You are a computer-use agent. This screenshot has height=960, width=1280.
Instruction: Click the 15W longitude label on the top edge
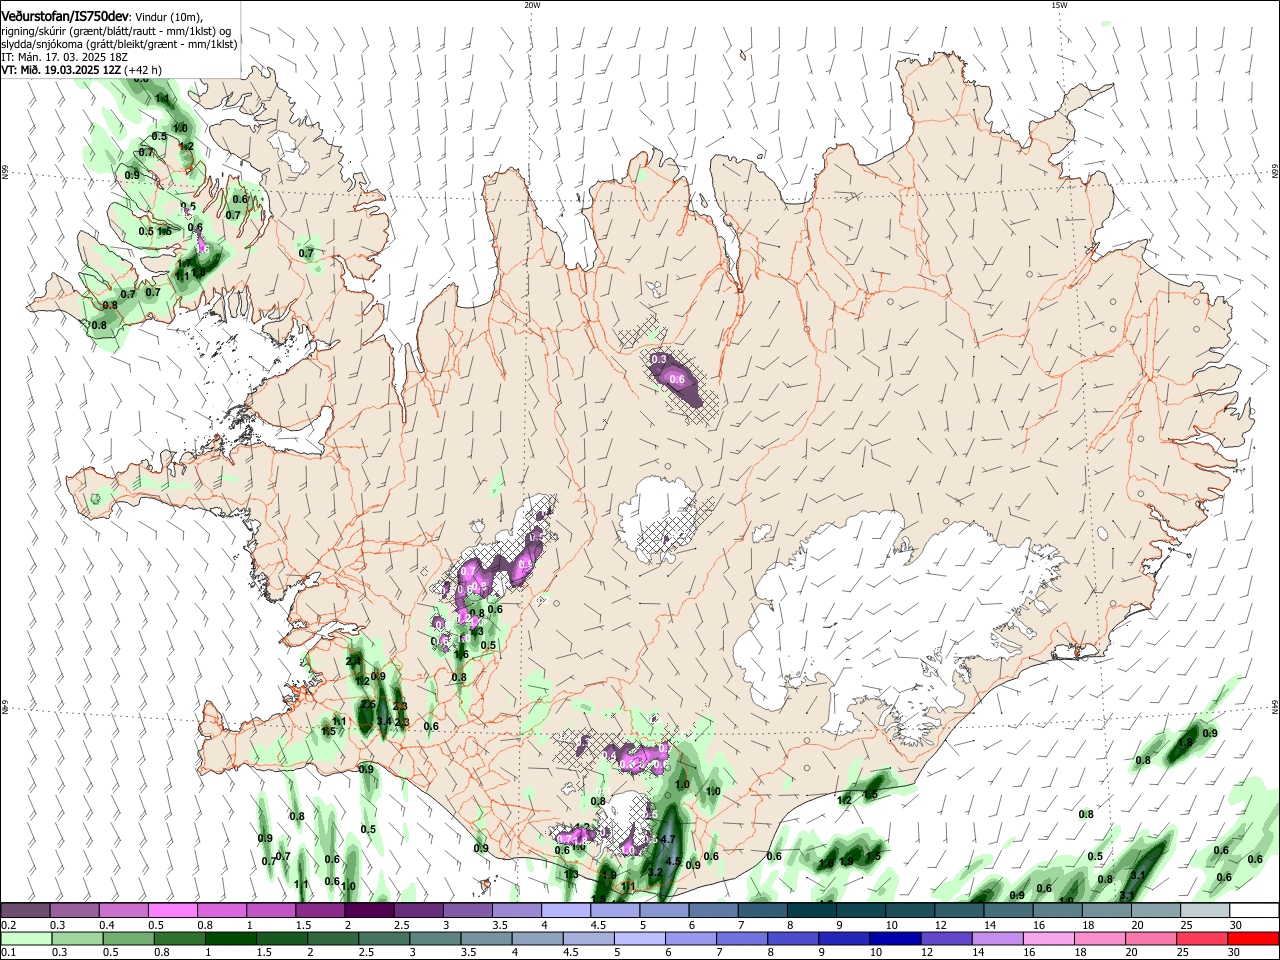1059,5
